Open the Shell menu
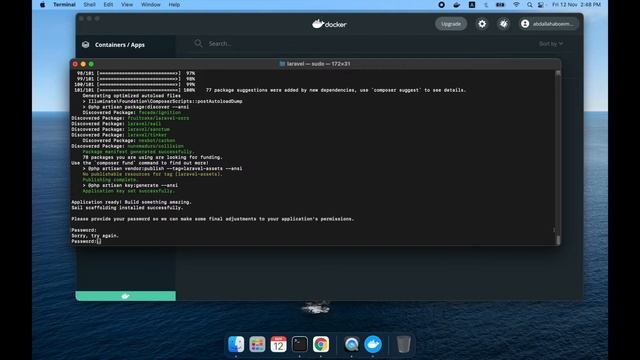The height and width of the screenshot is (360, 640). click(89, 4)
